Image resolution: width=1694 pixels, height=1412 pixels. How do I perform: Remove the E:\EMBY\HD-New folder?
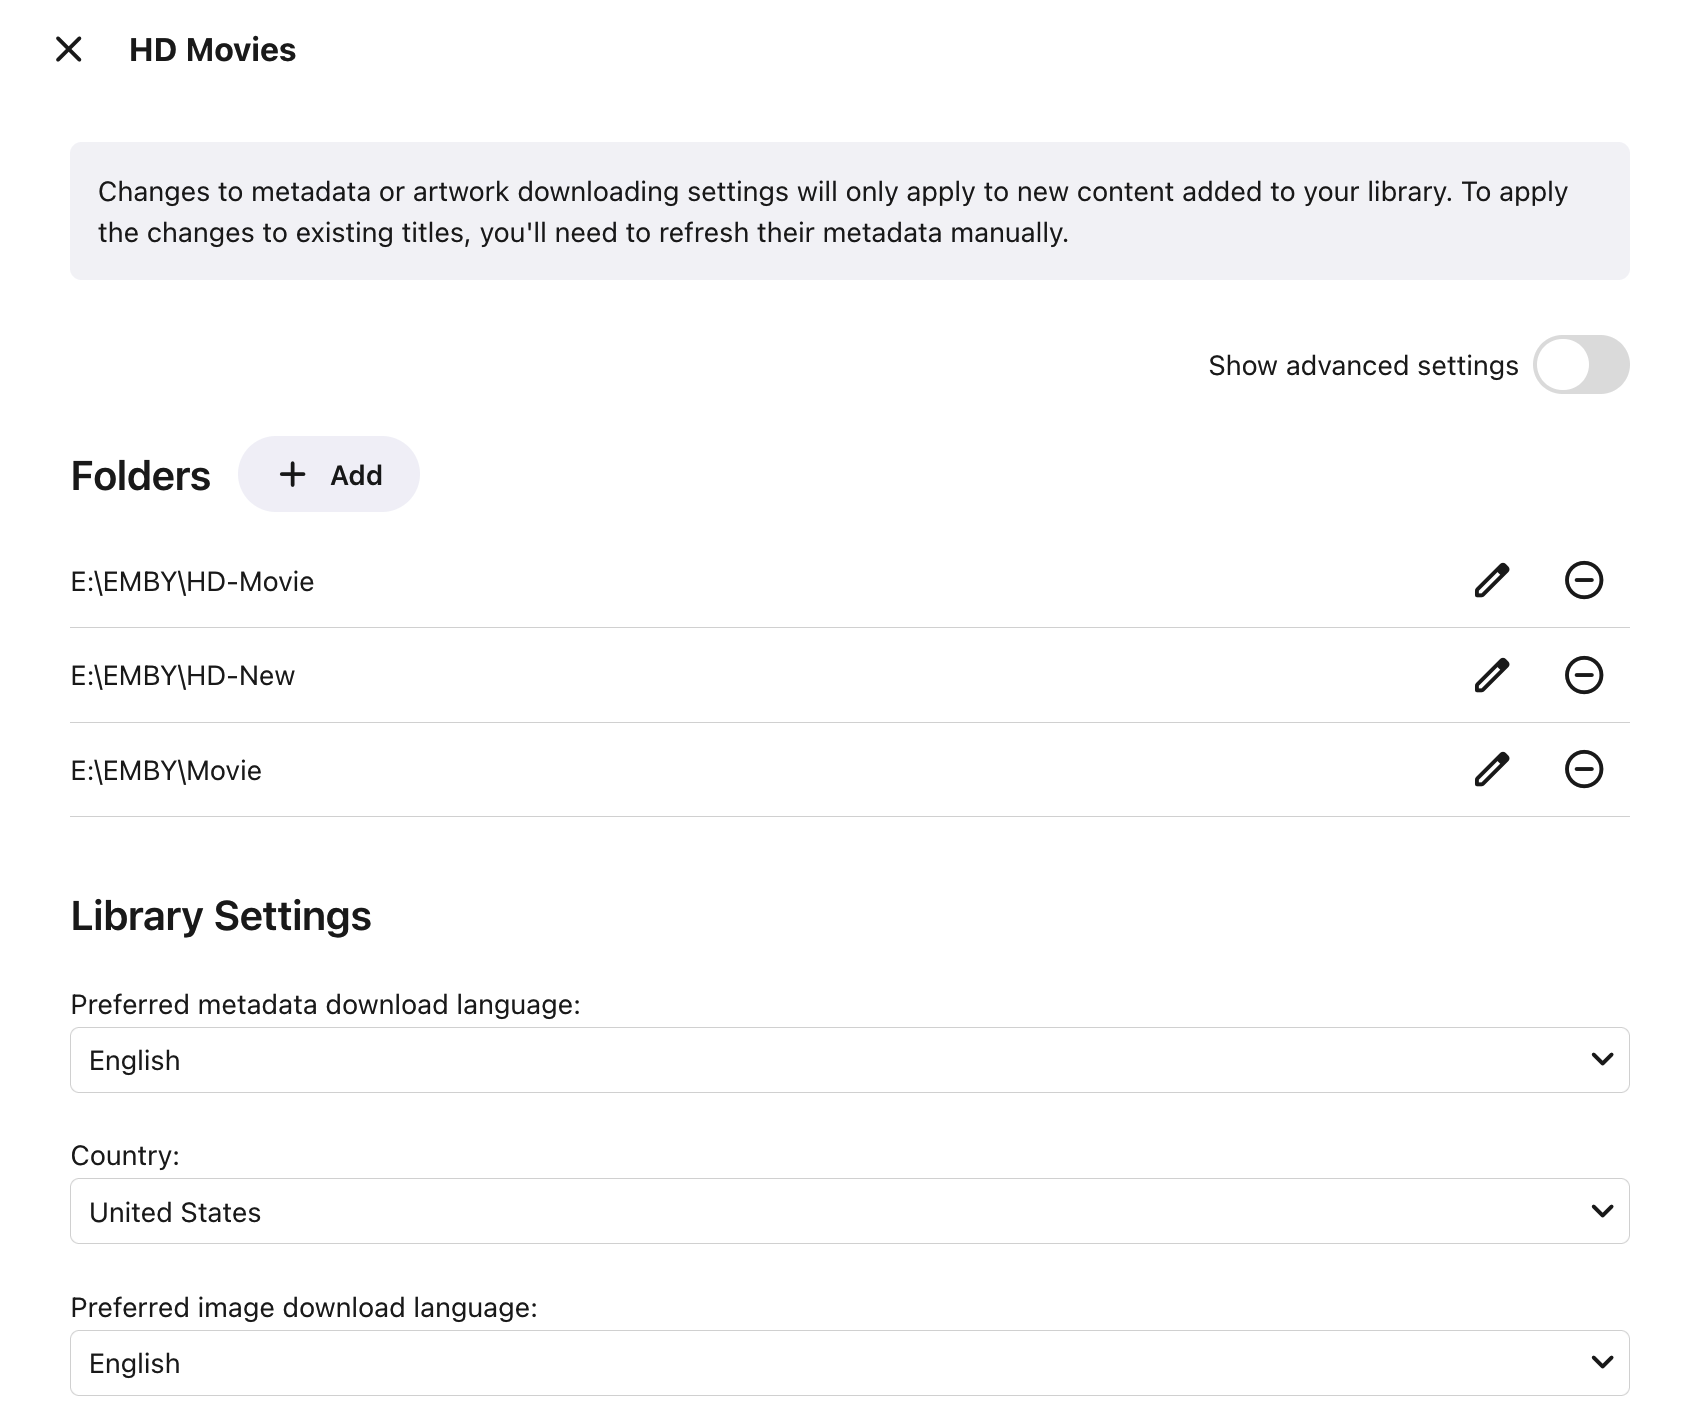(1583, 675)
